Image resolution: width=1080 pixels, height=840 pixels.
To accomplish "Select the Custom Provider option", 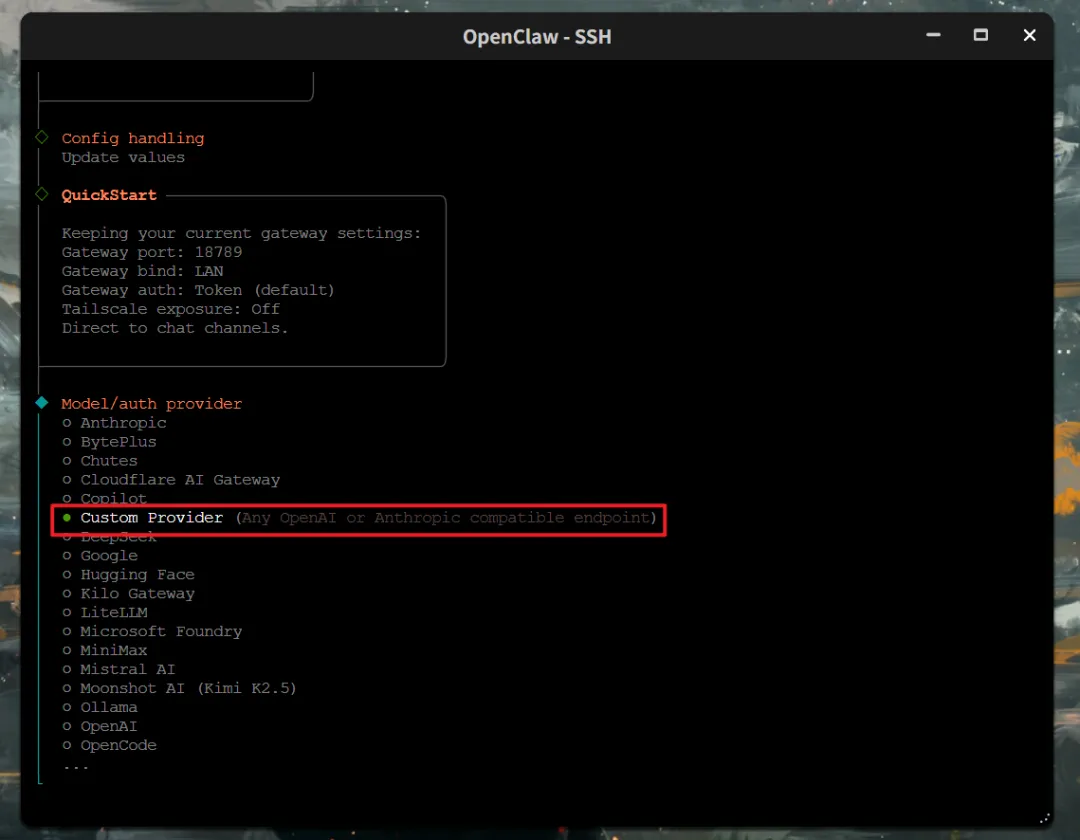I will click(x=360, y=518).
